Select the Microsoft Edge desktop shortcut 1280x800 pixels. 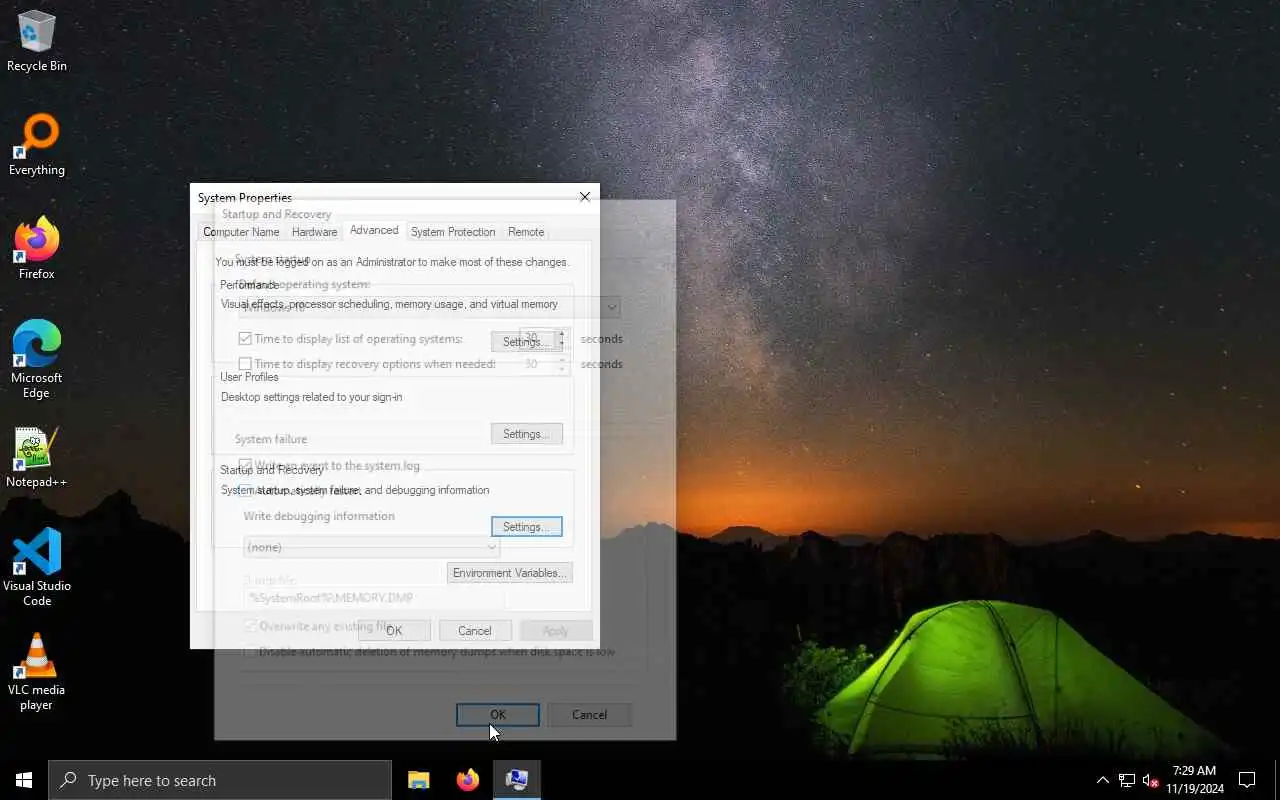click(37, 360)
